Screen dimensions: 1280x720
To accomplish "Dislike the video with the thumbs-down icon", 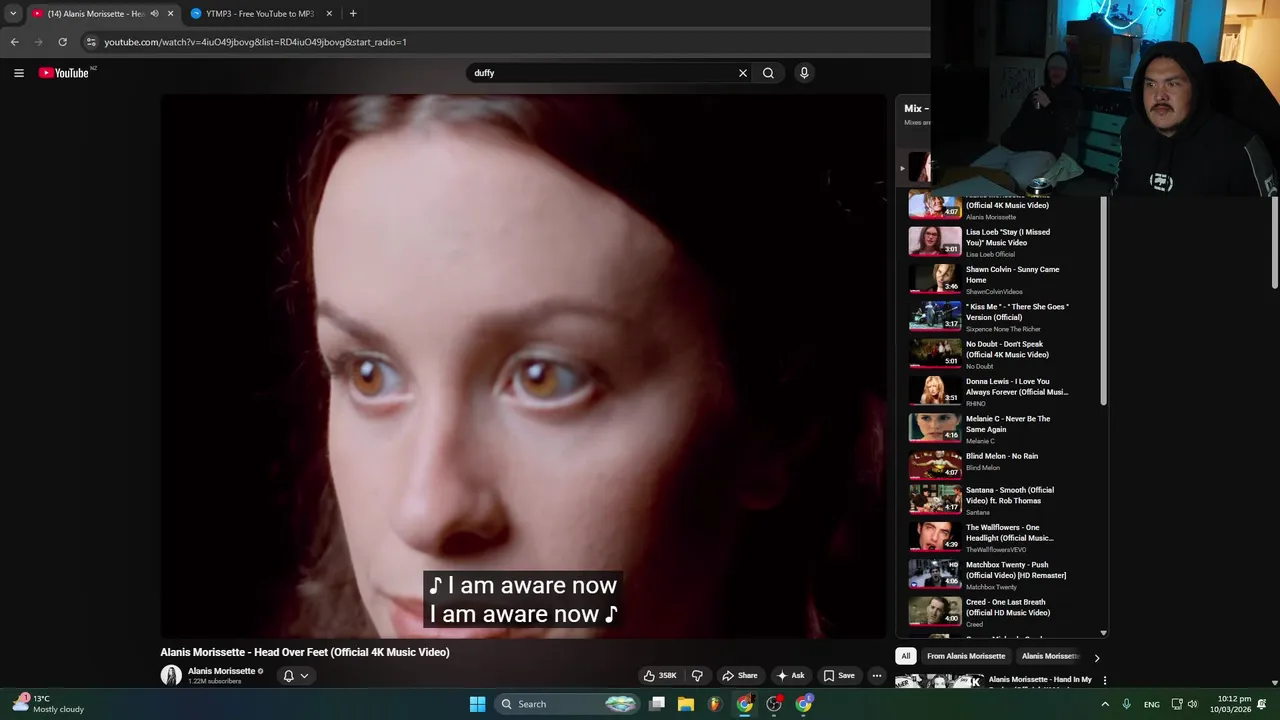I will tap(697, 676).
